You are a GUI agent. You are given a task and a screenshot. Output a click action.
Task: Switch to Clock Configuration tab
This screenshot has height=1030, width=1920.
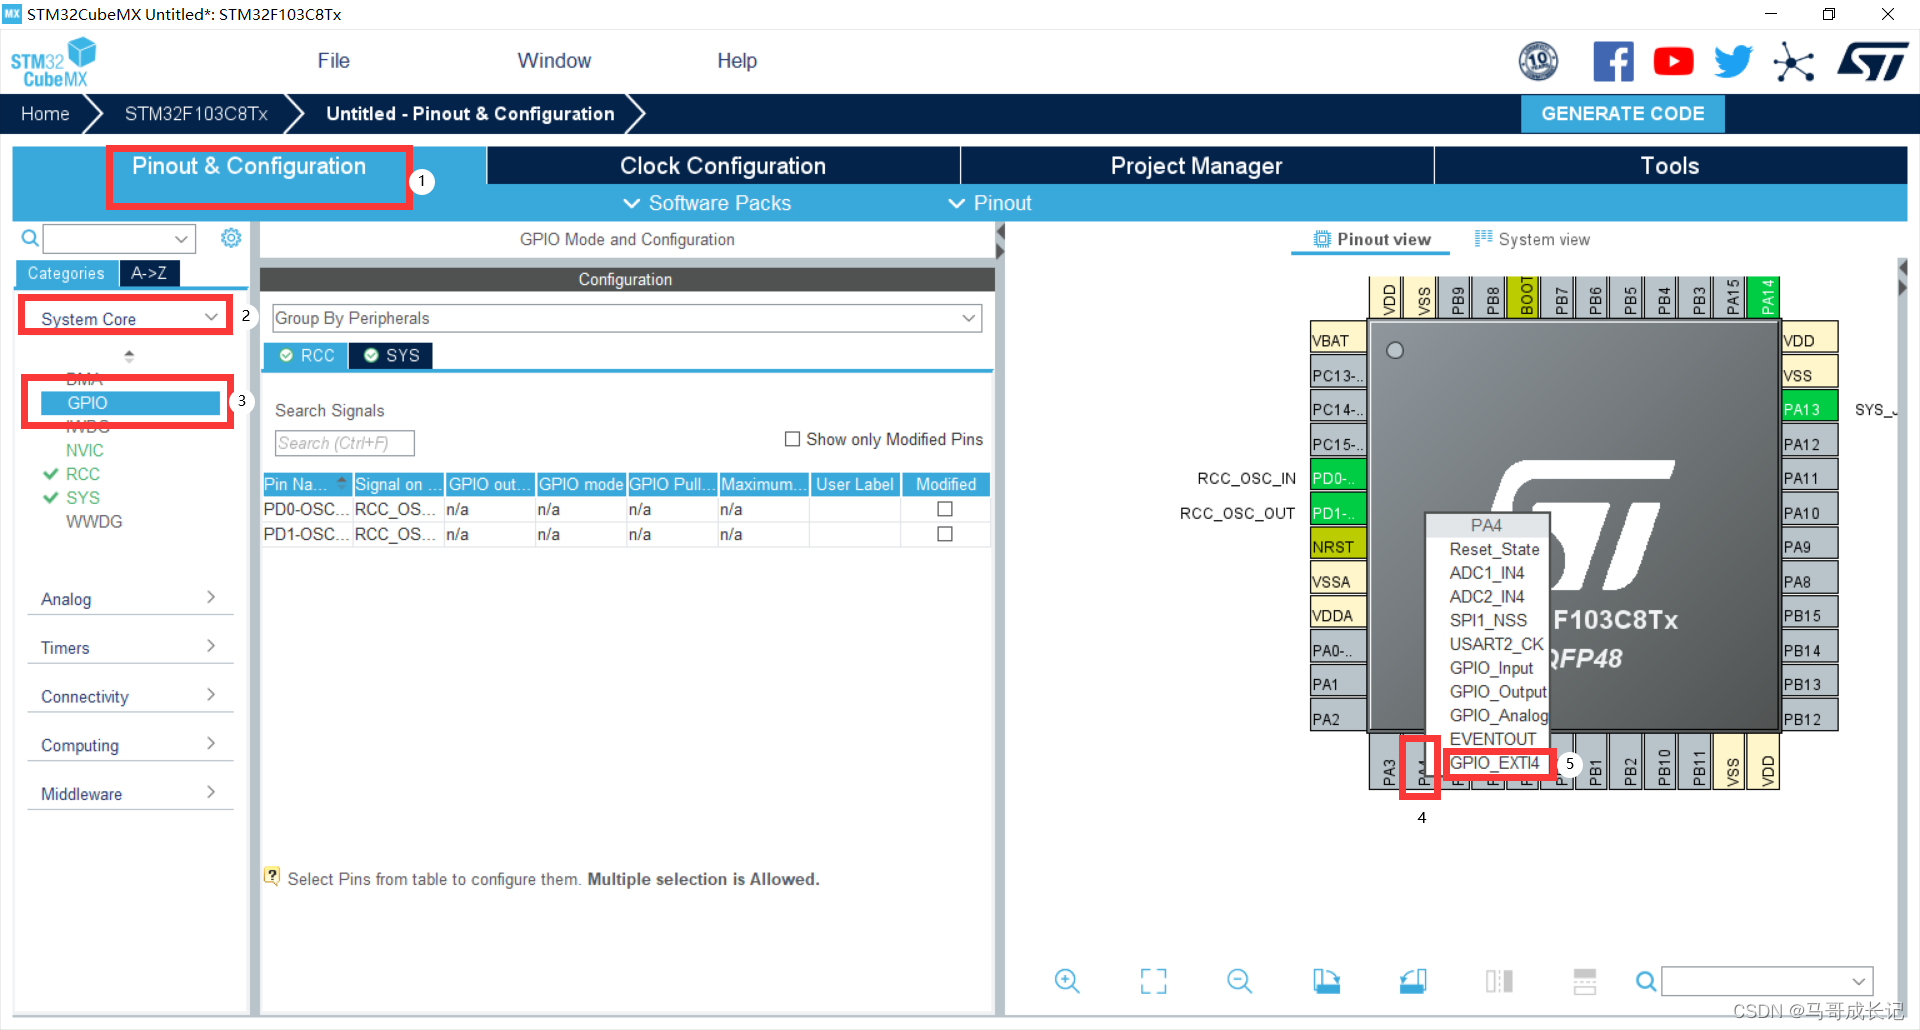click(x=723, y=165)
